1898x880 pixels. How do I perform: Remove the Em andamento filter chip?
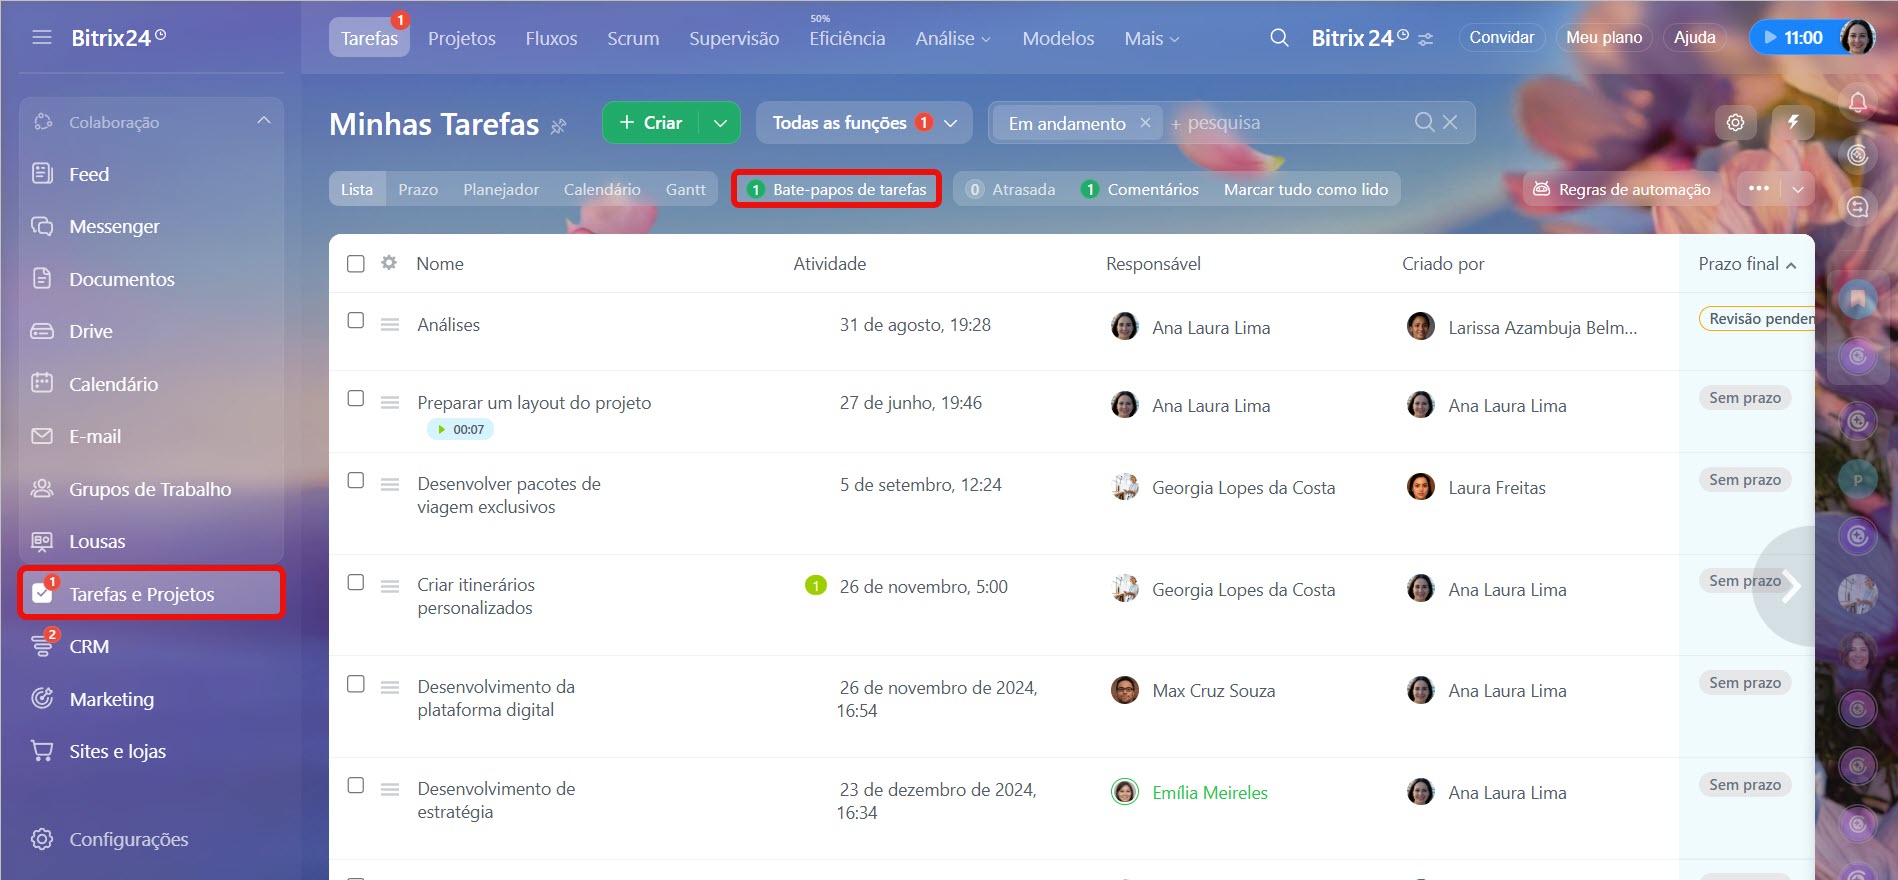click(x=1145, y=123)
